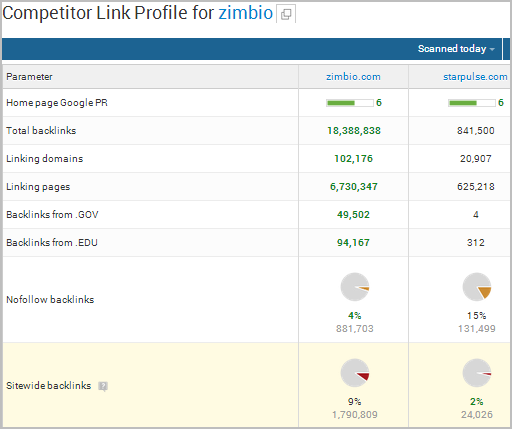Click the value 20,907
Image resolution: width=512 pixels, height=429 pixels.
pyautogui.click(x=476, y=159)
